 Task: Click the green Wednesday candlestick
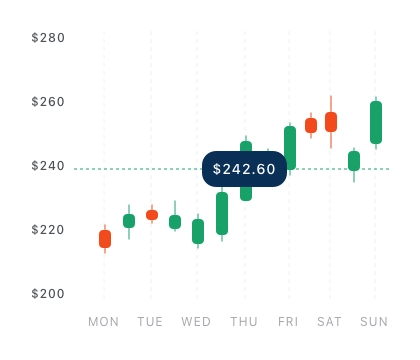(198, 231)
